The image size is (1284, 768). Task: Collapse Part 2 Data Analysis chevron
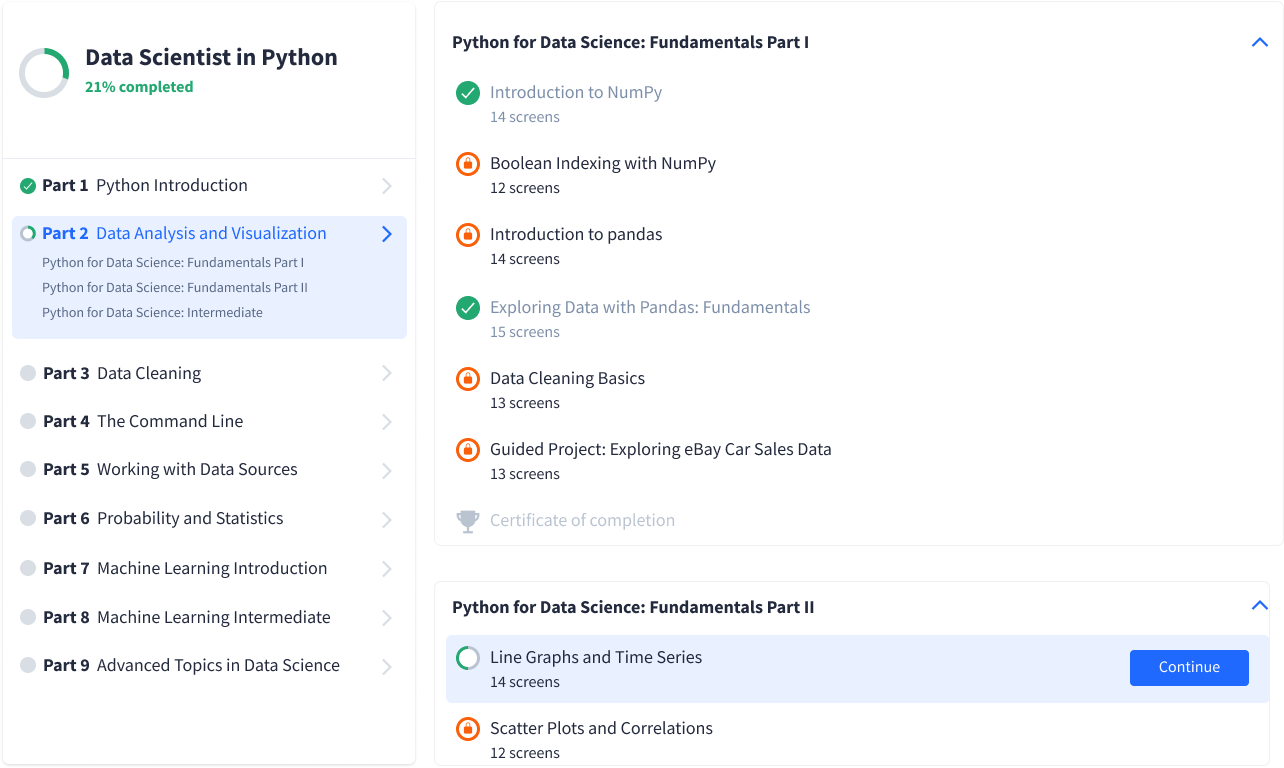387,234
